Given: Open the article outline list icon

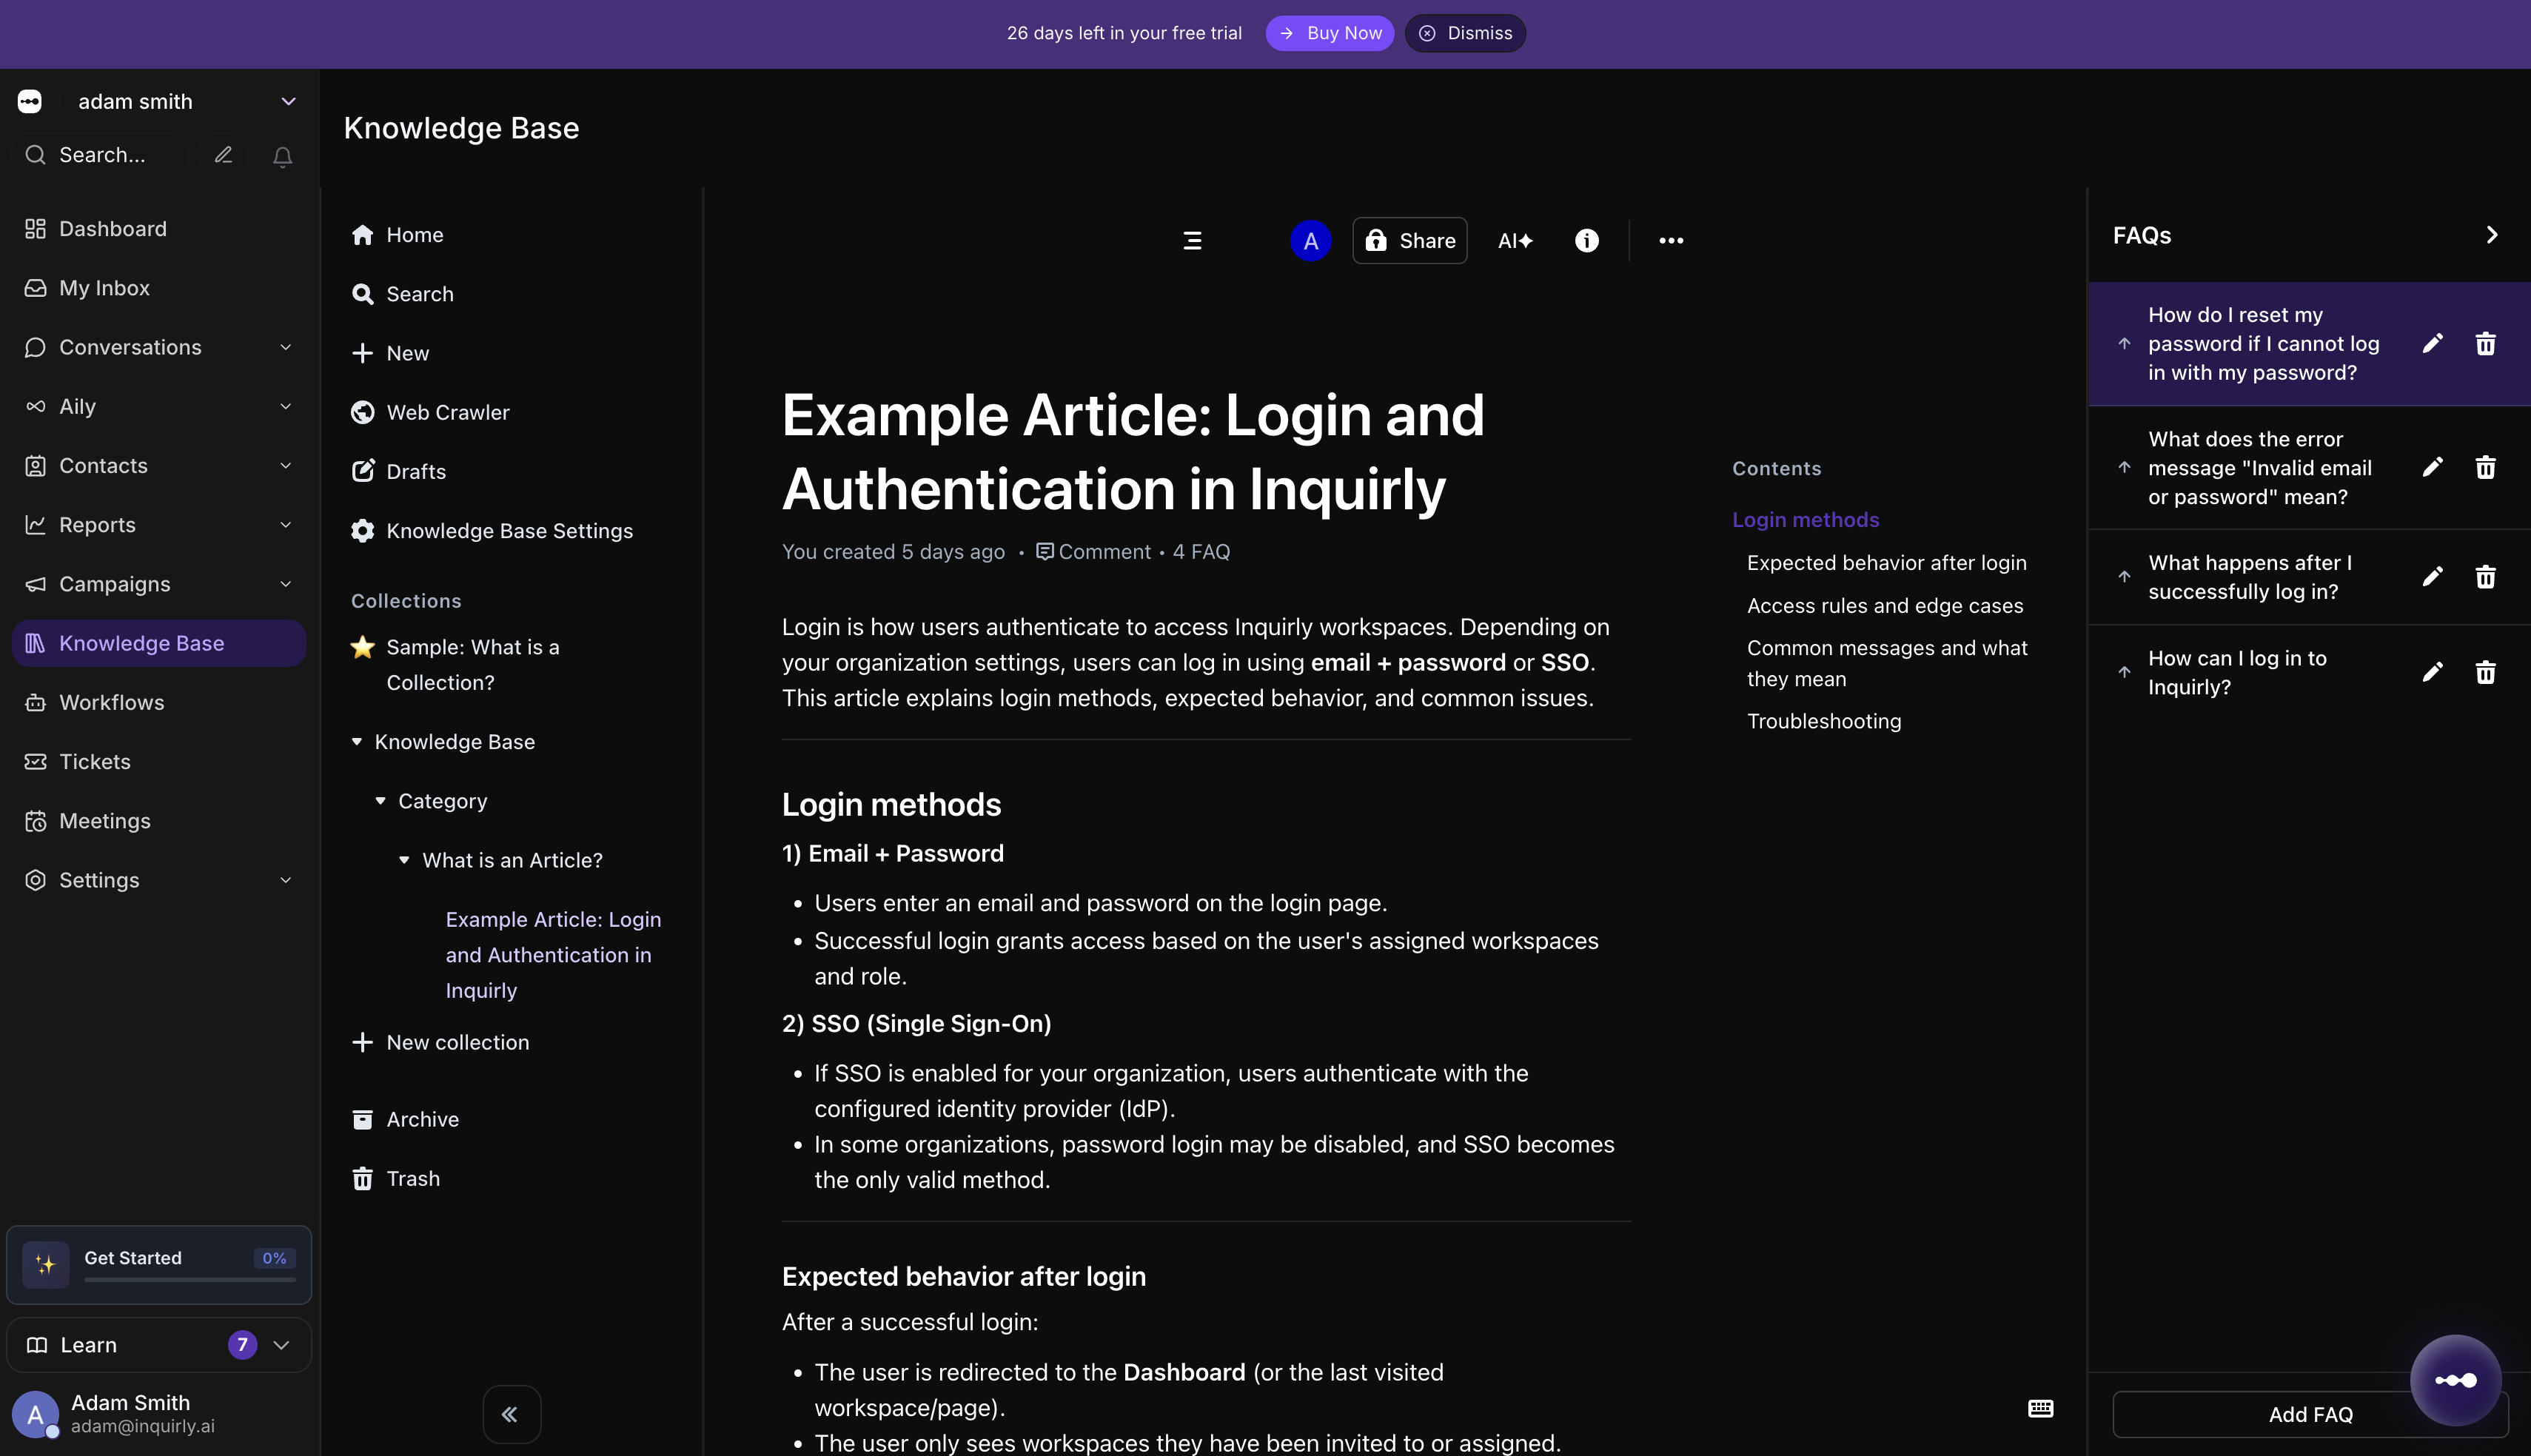Looking at the screenshot, I should click(1192, 240).
